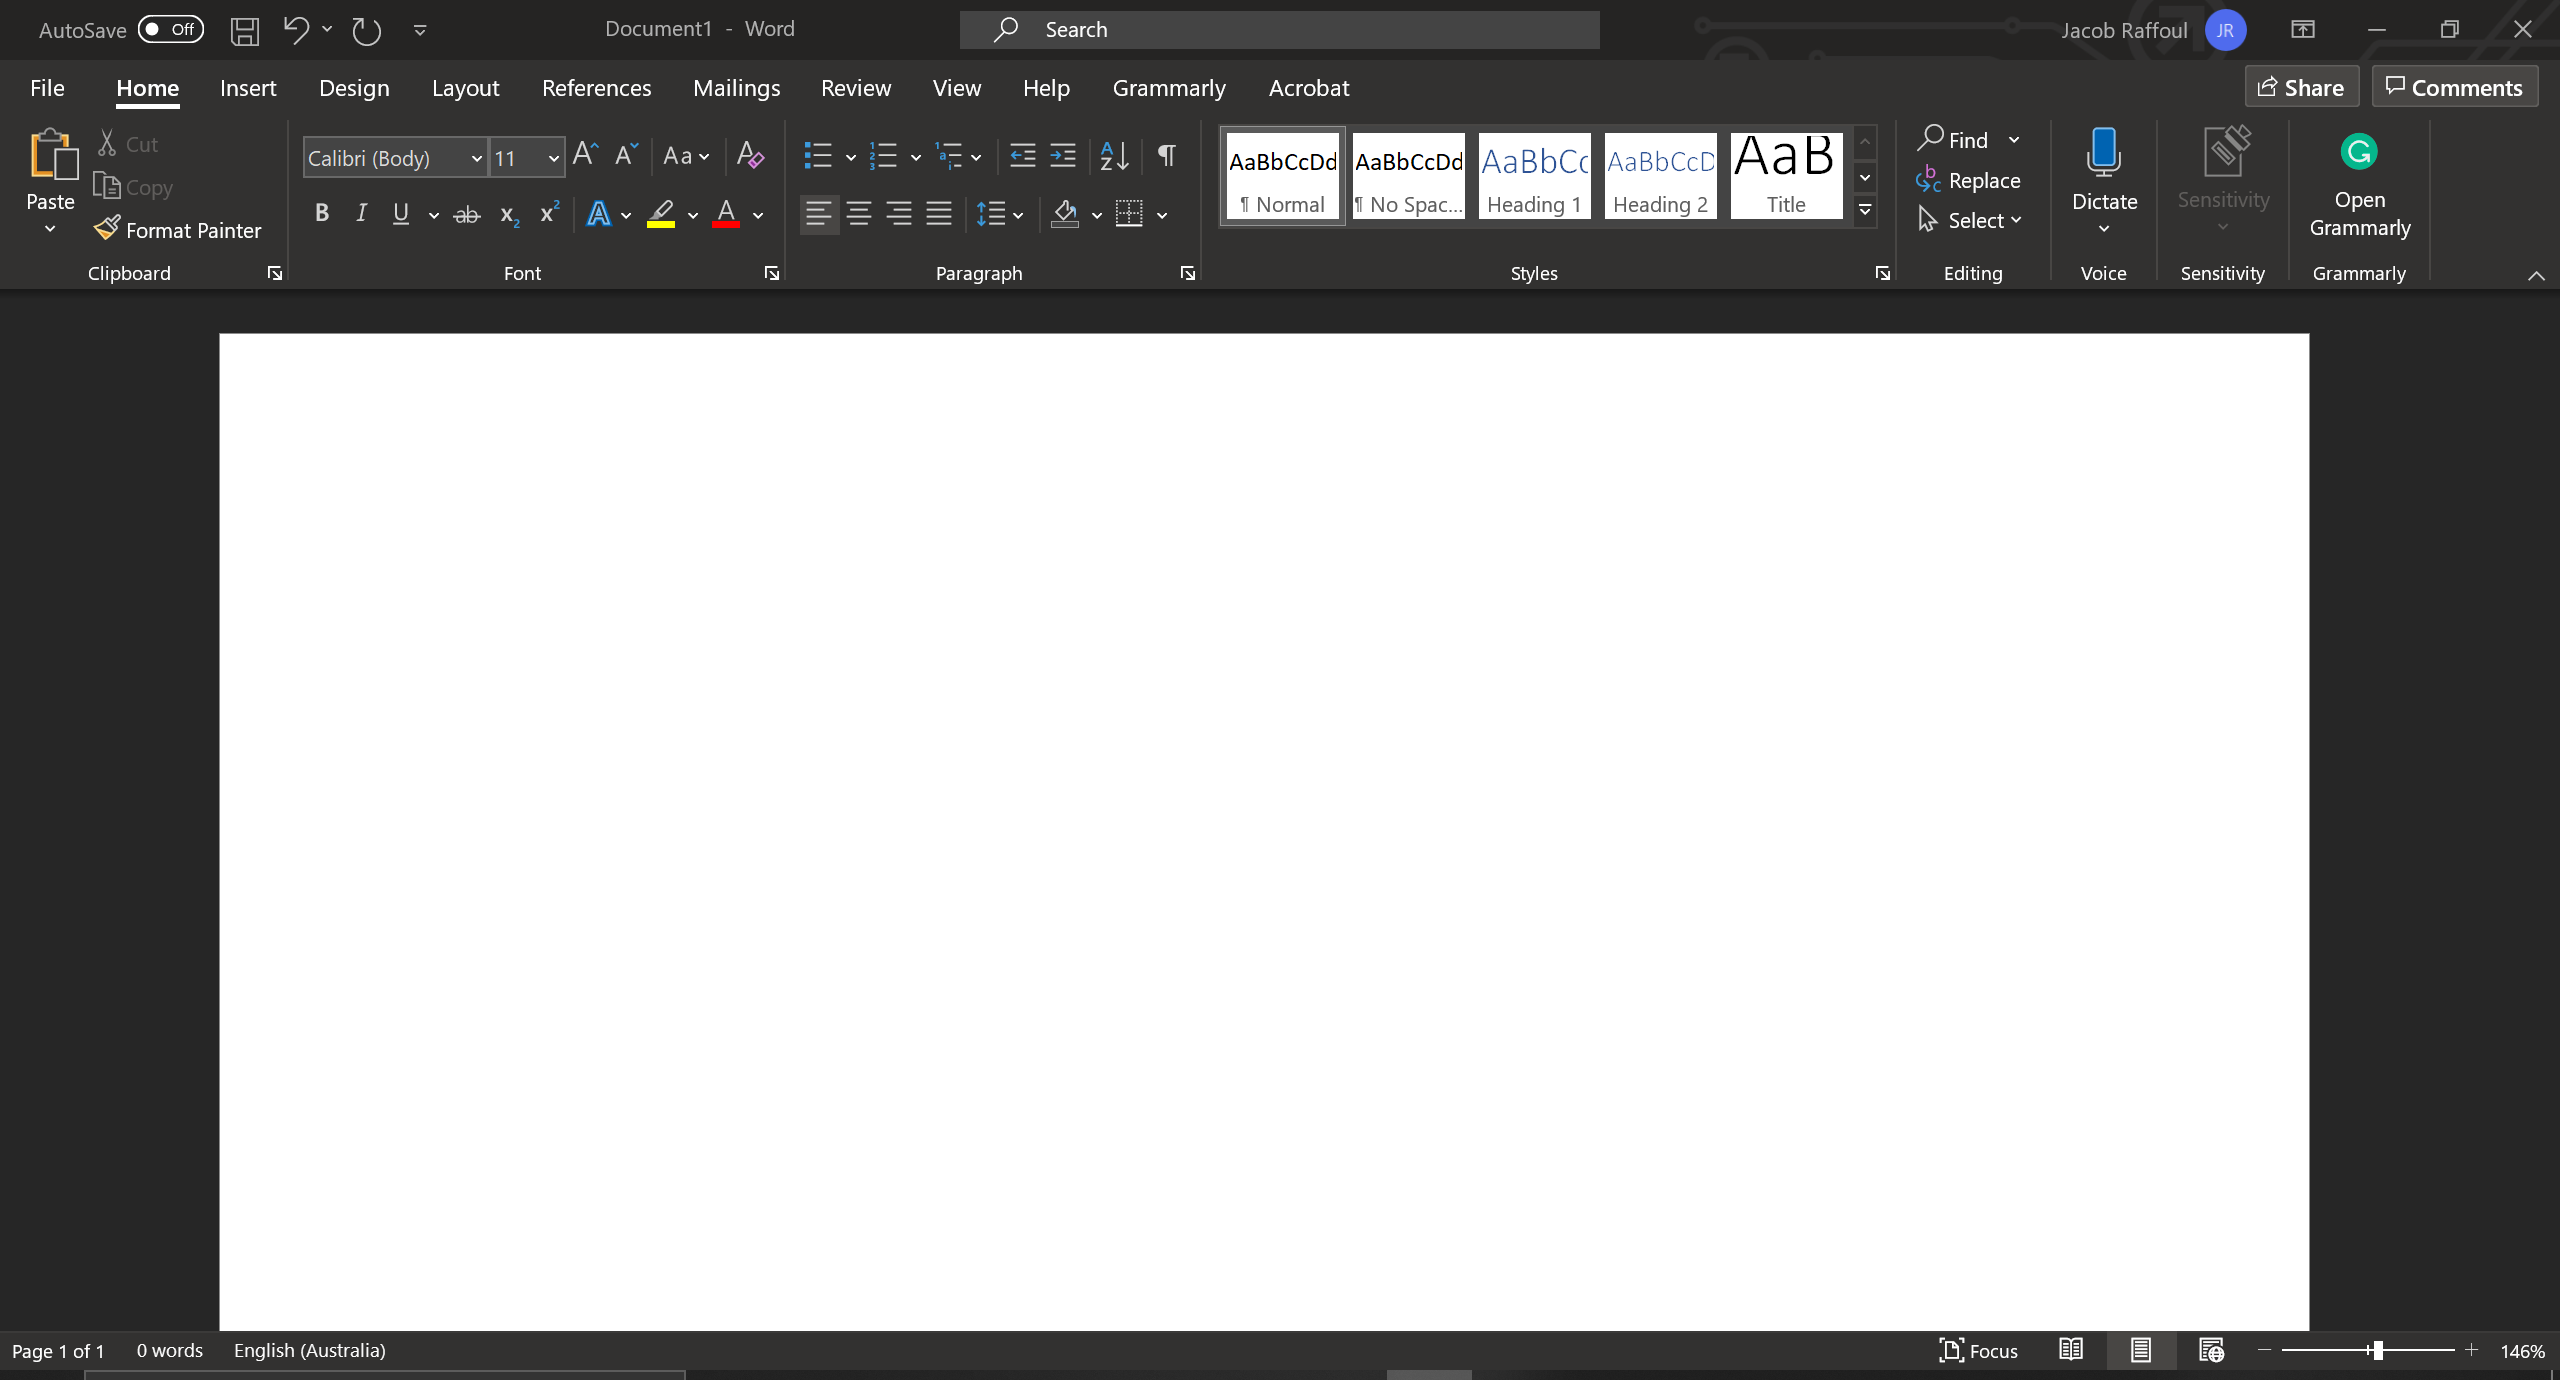Expand the Styles gallery More arrow
This screenshot has width=2570, height=1380.
[x=1865, y=211]
